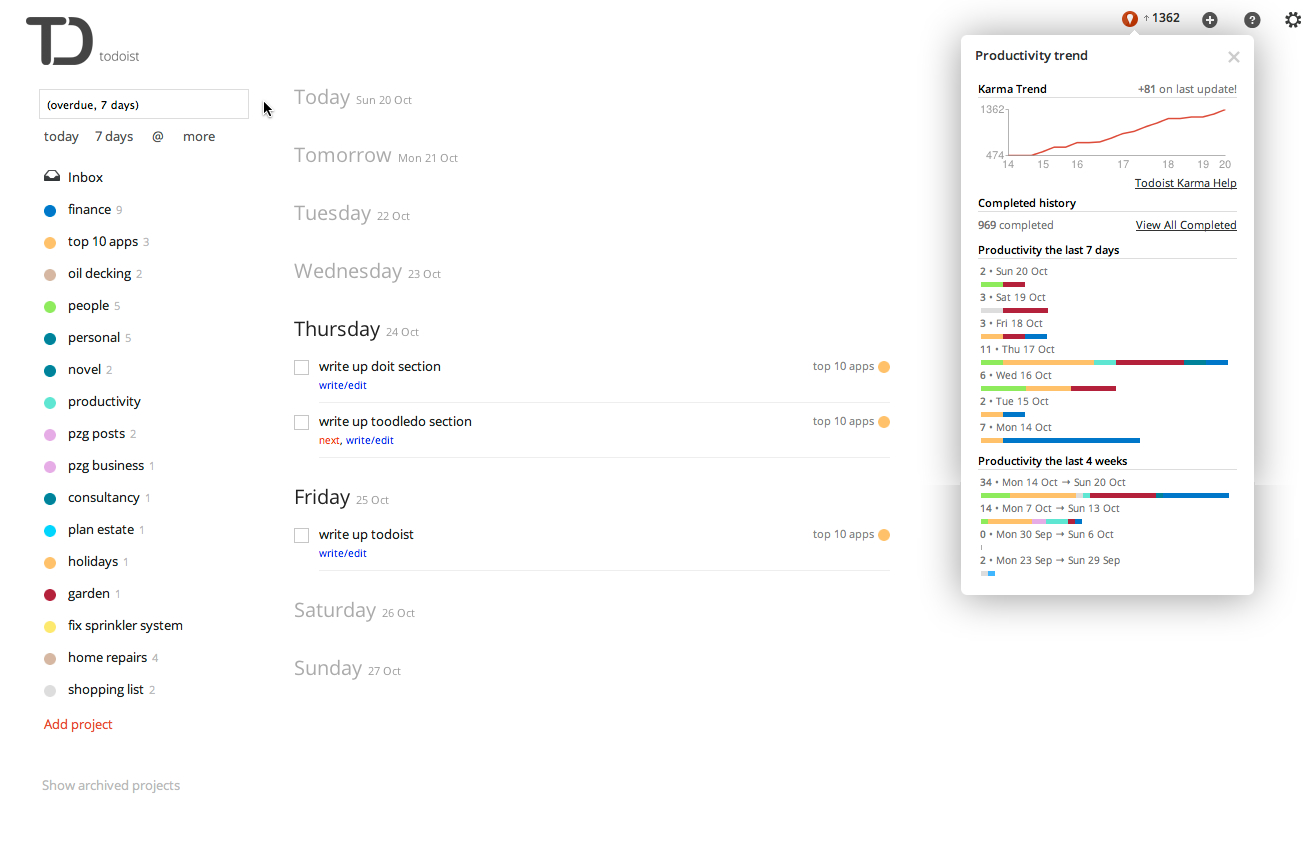
Task: Click the Karma flame icon
Action: (x=1129, y=19)
